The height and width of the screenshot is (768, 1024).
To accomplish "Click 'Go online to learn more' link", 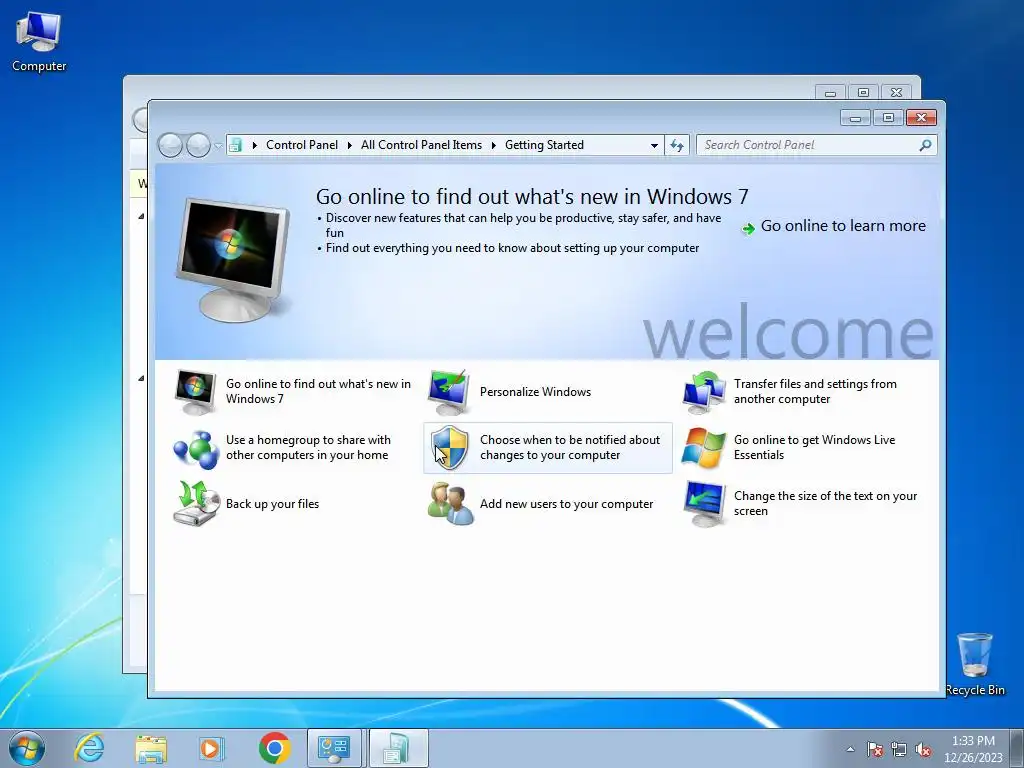I will coord(842,226).
